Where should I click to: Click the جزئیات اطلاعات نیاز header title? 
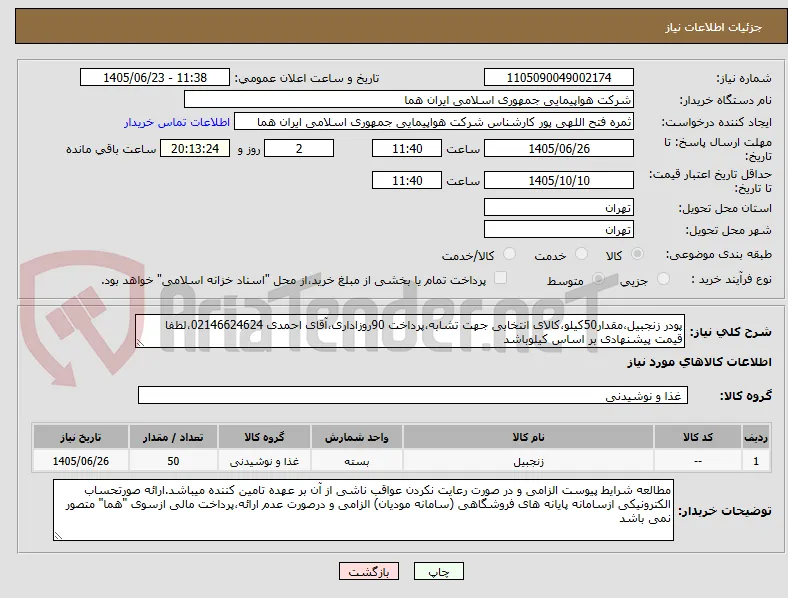(x=714, y=27)
